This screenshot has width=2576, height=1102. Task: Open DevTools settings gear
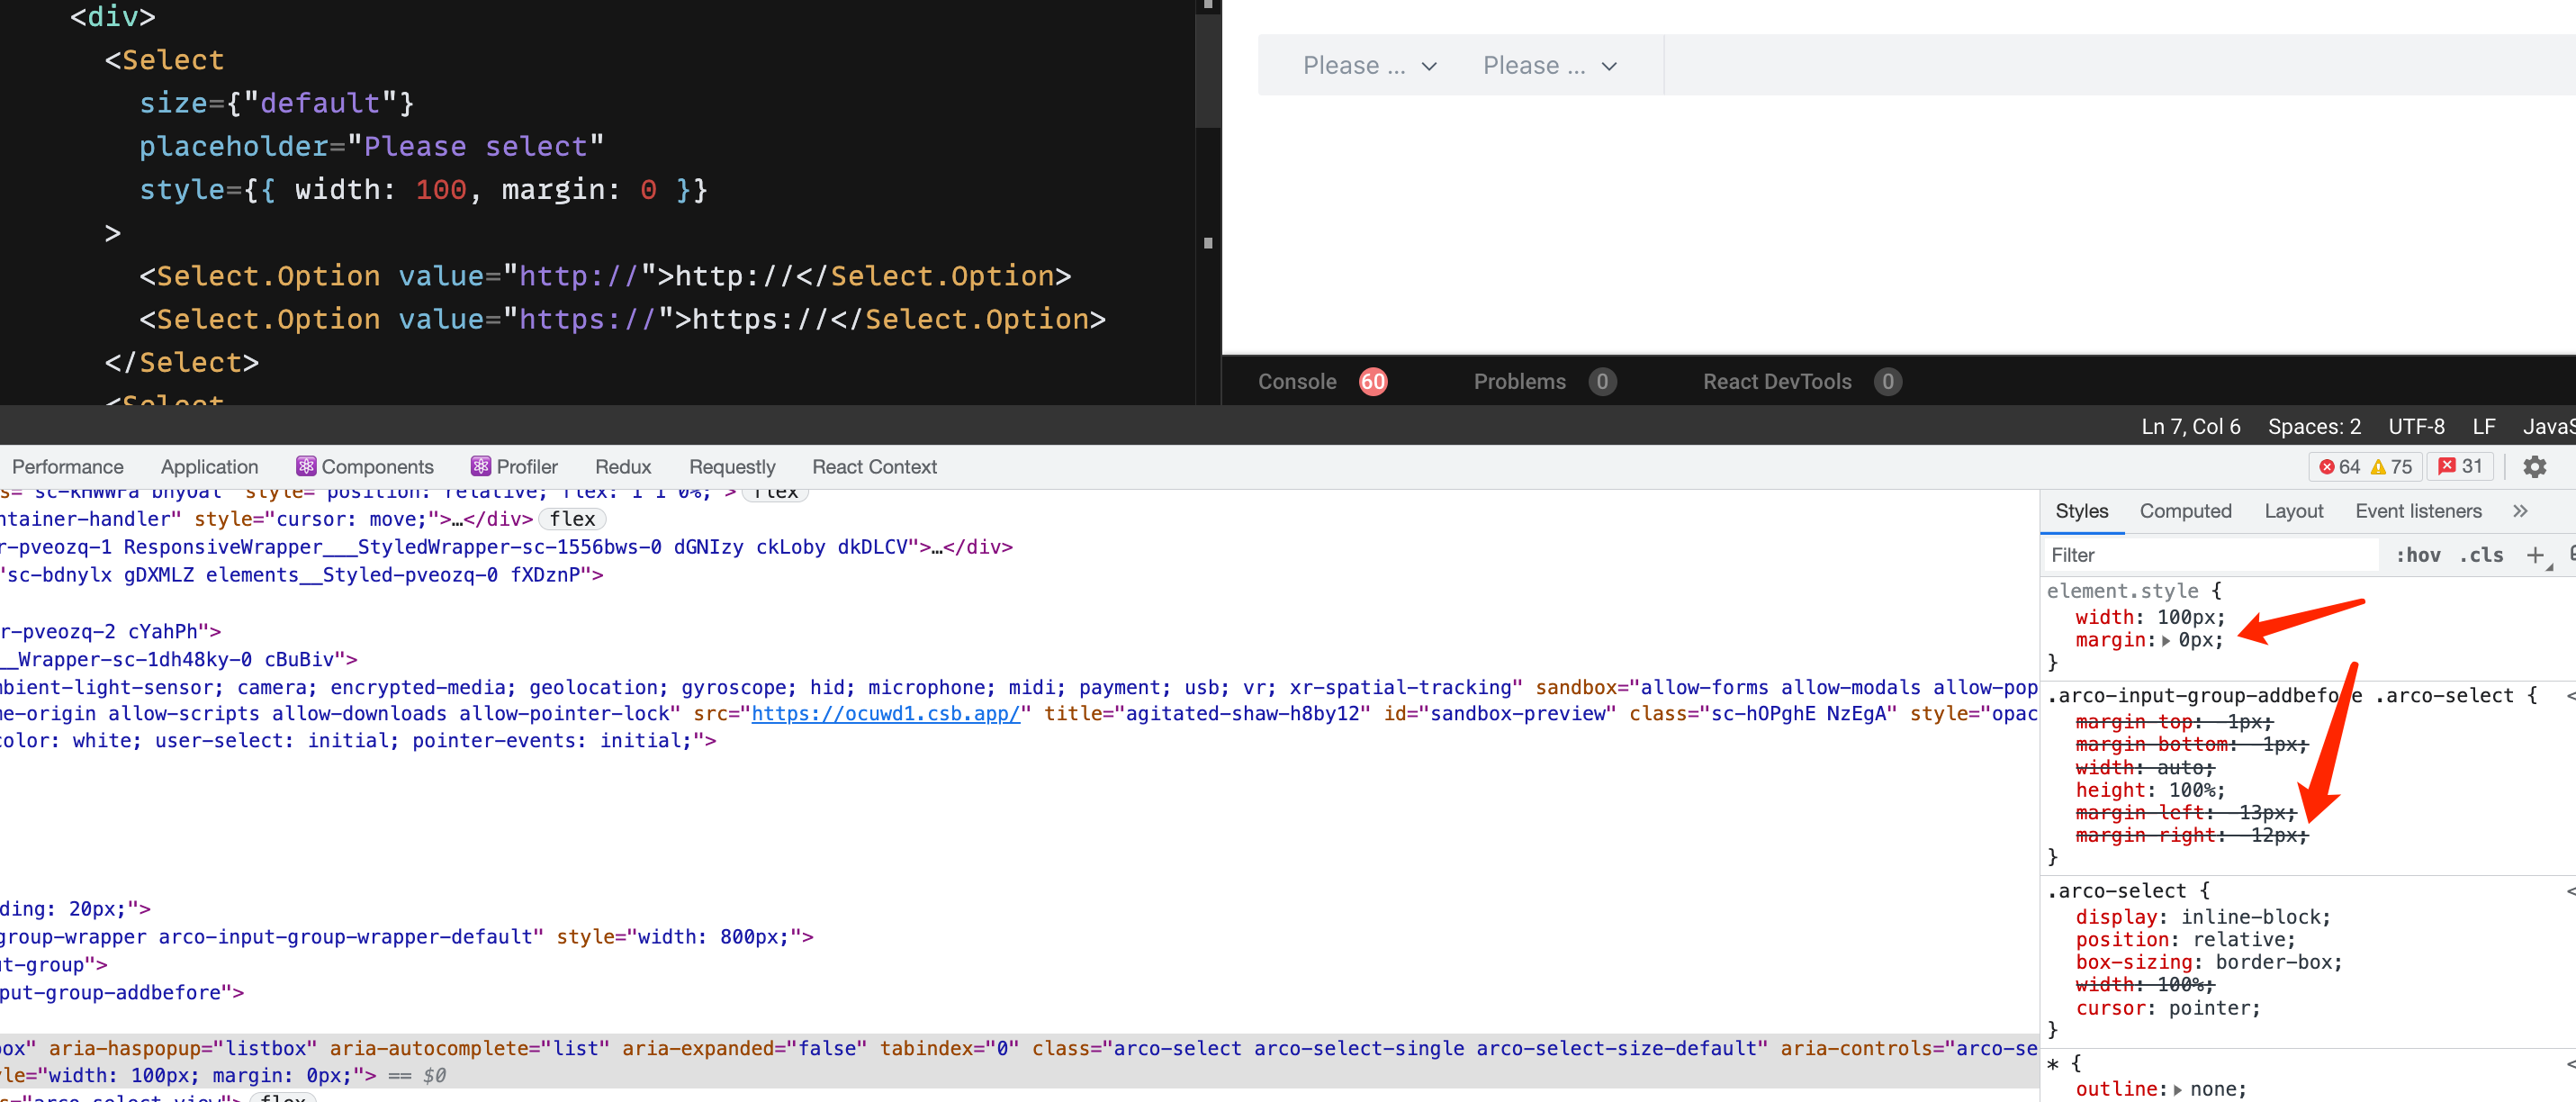click(x=2534, y=467)
